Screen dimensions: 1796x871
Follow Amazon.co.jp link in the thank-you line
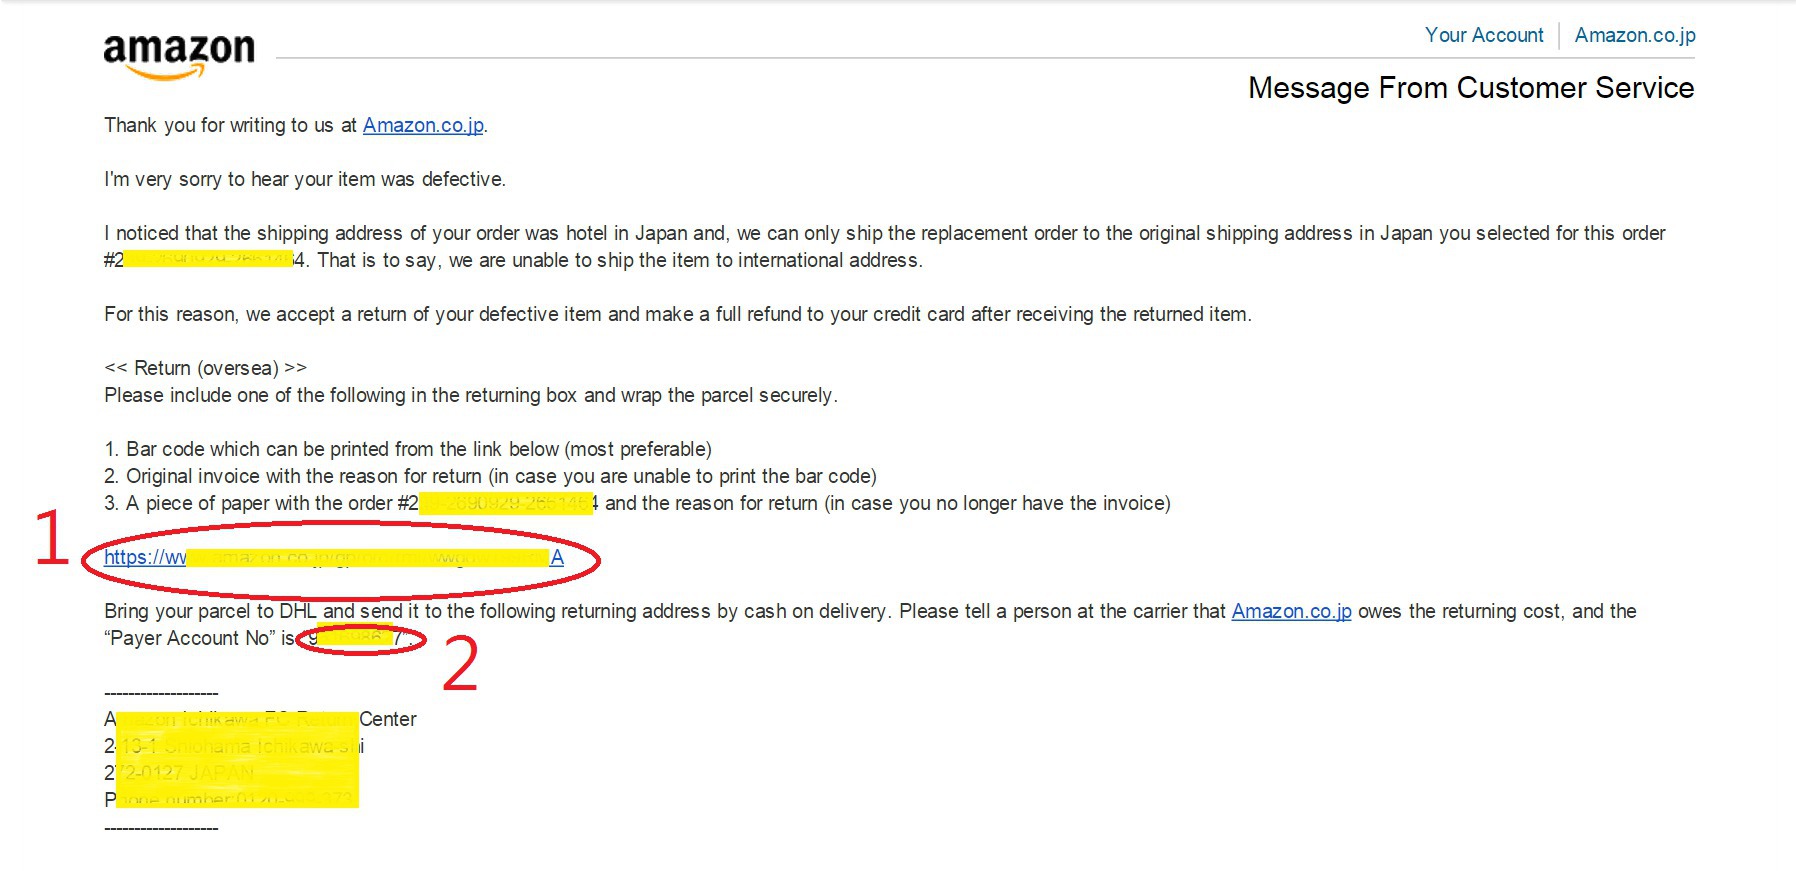click(423, 125)
